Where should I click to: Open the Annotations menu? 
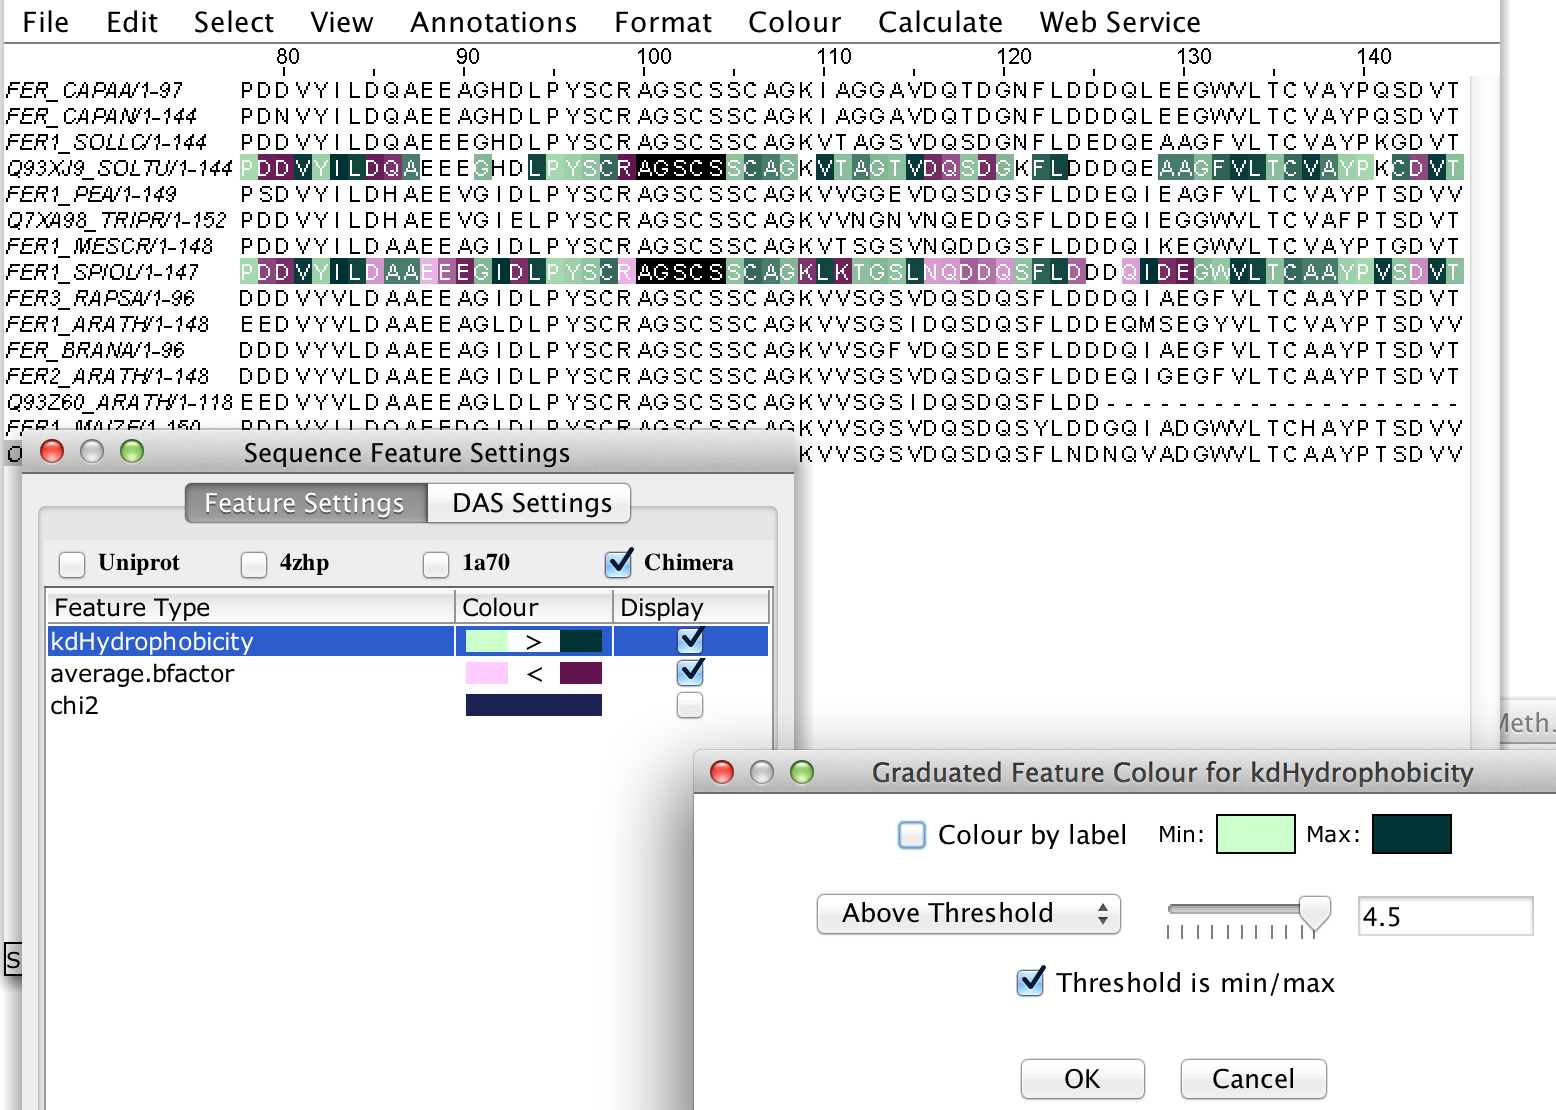[493, 22]
